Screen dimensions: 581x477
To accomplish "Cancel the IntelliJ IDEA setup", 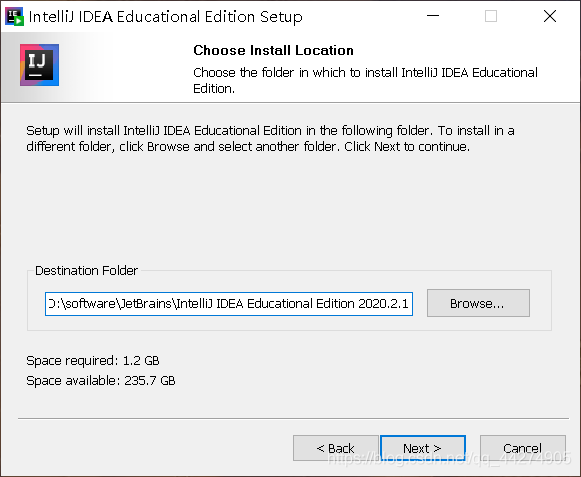I will [x=522, y=448].
